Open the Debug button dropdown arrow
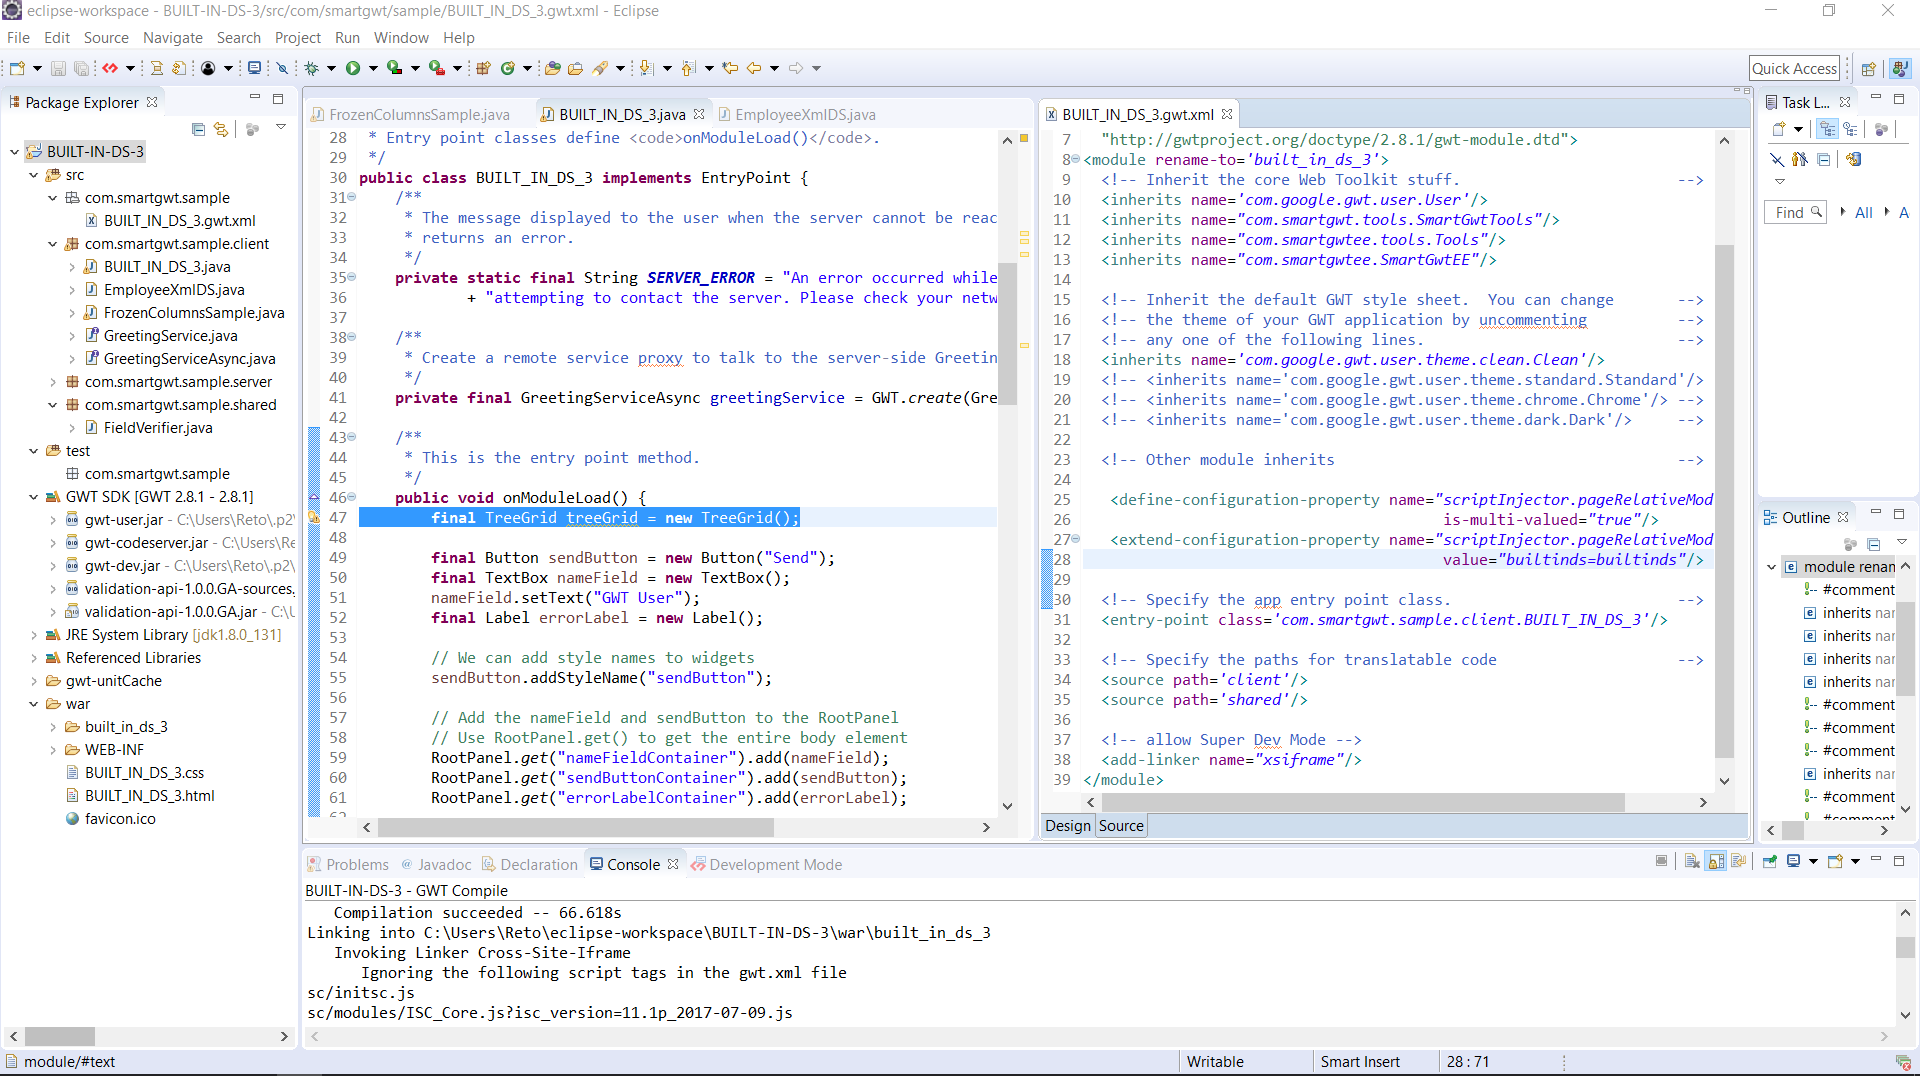The height and width of the screenshot is (1076, 1920). point(331,68)
